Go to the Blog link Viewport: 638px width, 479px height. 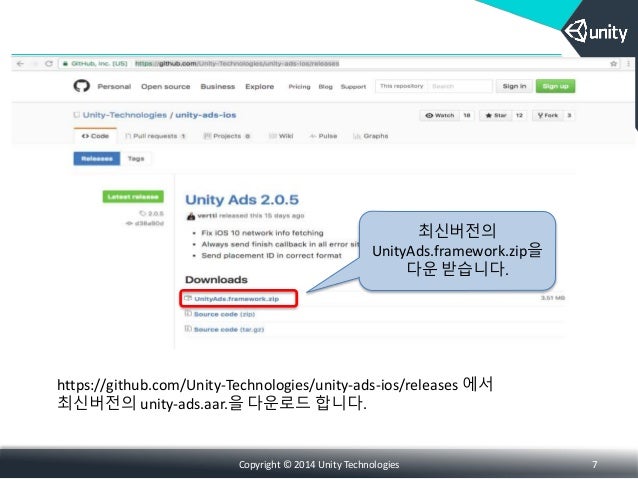pyautogui.click(x=326, y=87)
